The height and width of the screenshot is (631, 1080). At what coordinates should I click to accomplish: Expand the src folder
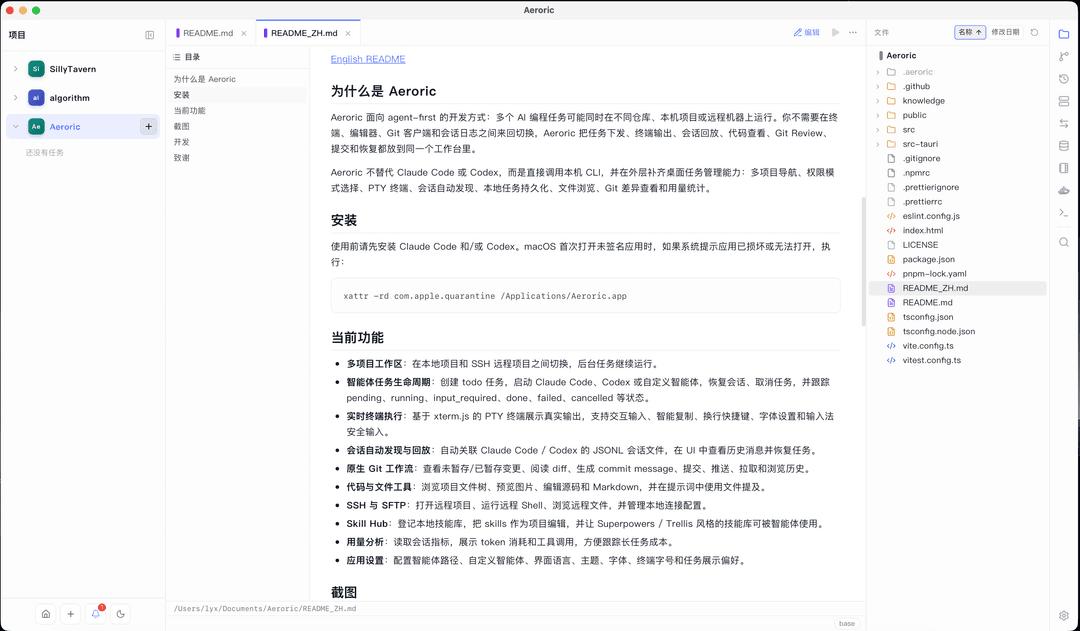click(x=878, y=130)
